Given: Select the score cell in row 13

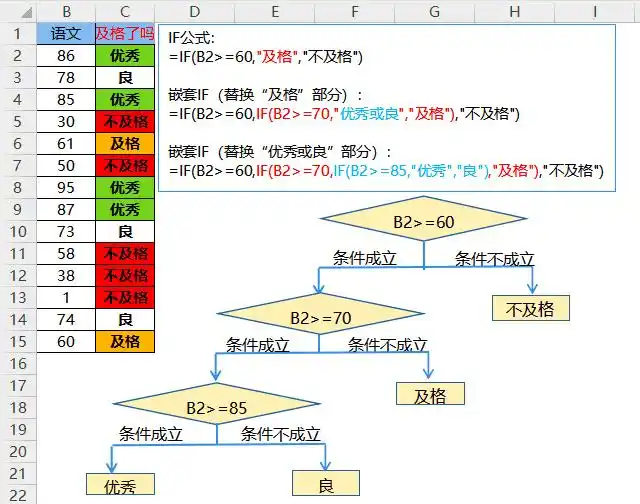Looking at the screenshot, I should (x=66, y=298).
